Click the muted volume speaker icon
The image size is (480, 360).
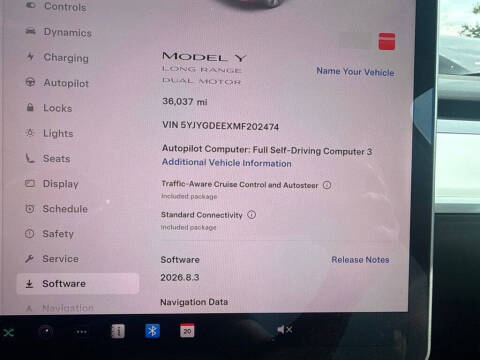tap(284, 330)
